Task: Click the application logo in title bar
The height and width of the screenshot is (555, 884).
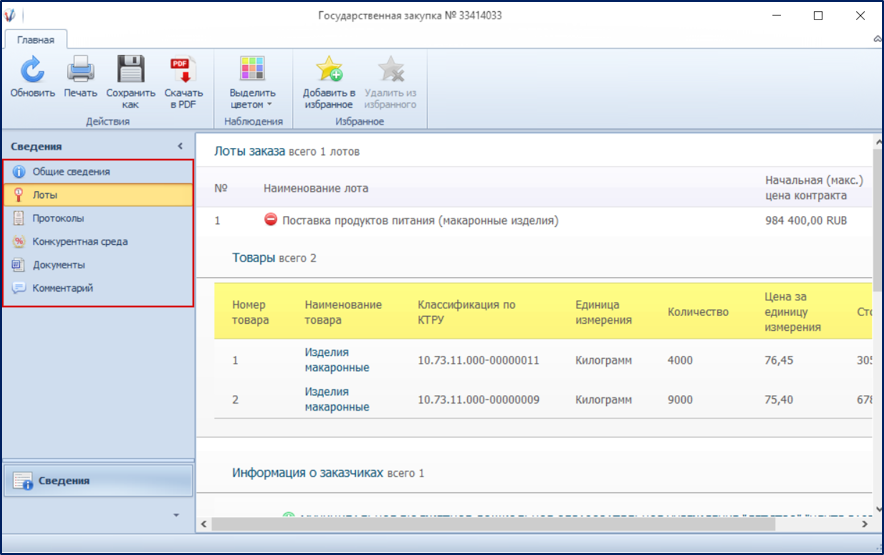Action: pos(10,15)
